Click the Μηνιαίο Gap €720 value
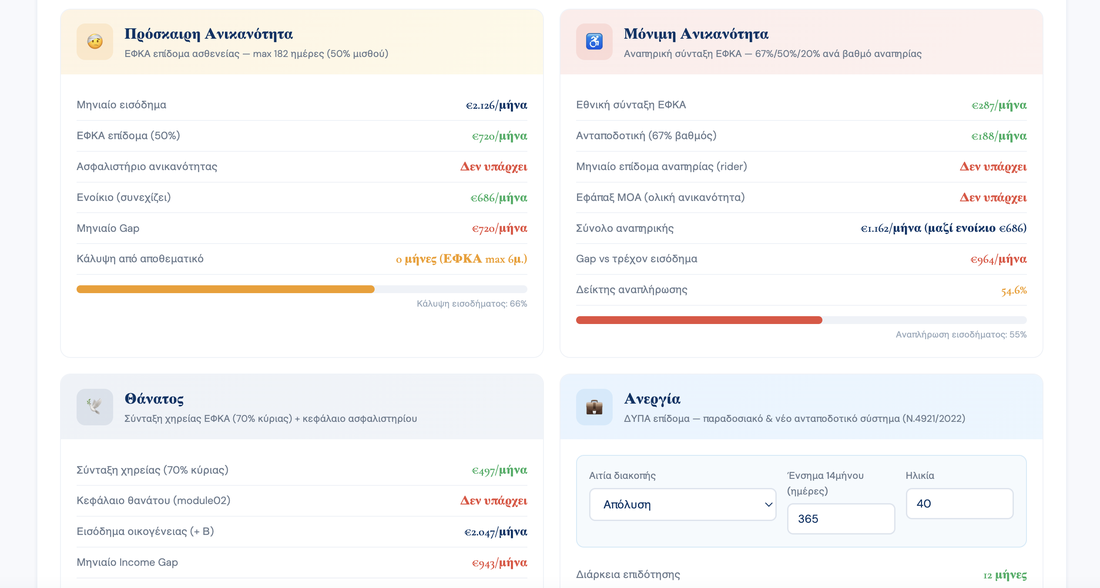The image size is (1100, 588). (499, 229)
